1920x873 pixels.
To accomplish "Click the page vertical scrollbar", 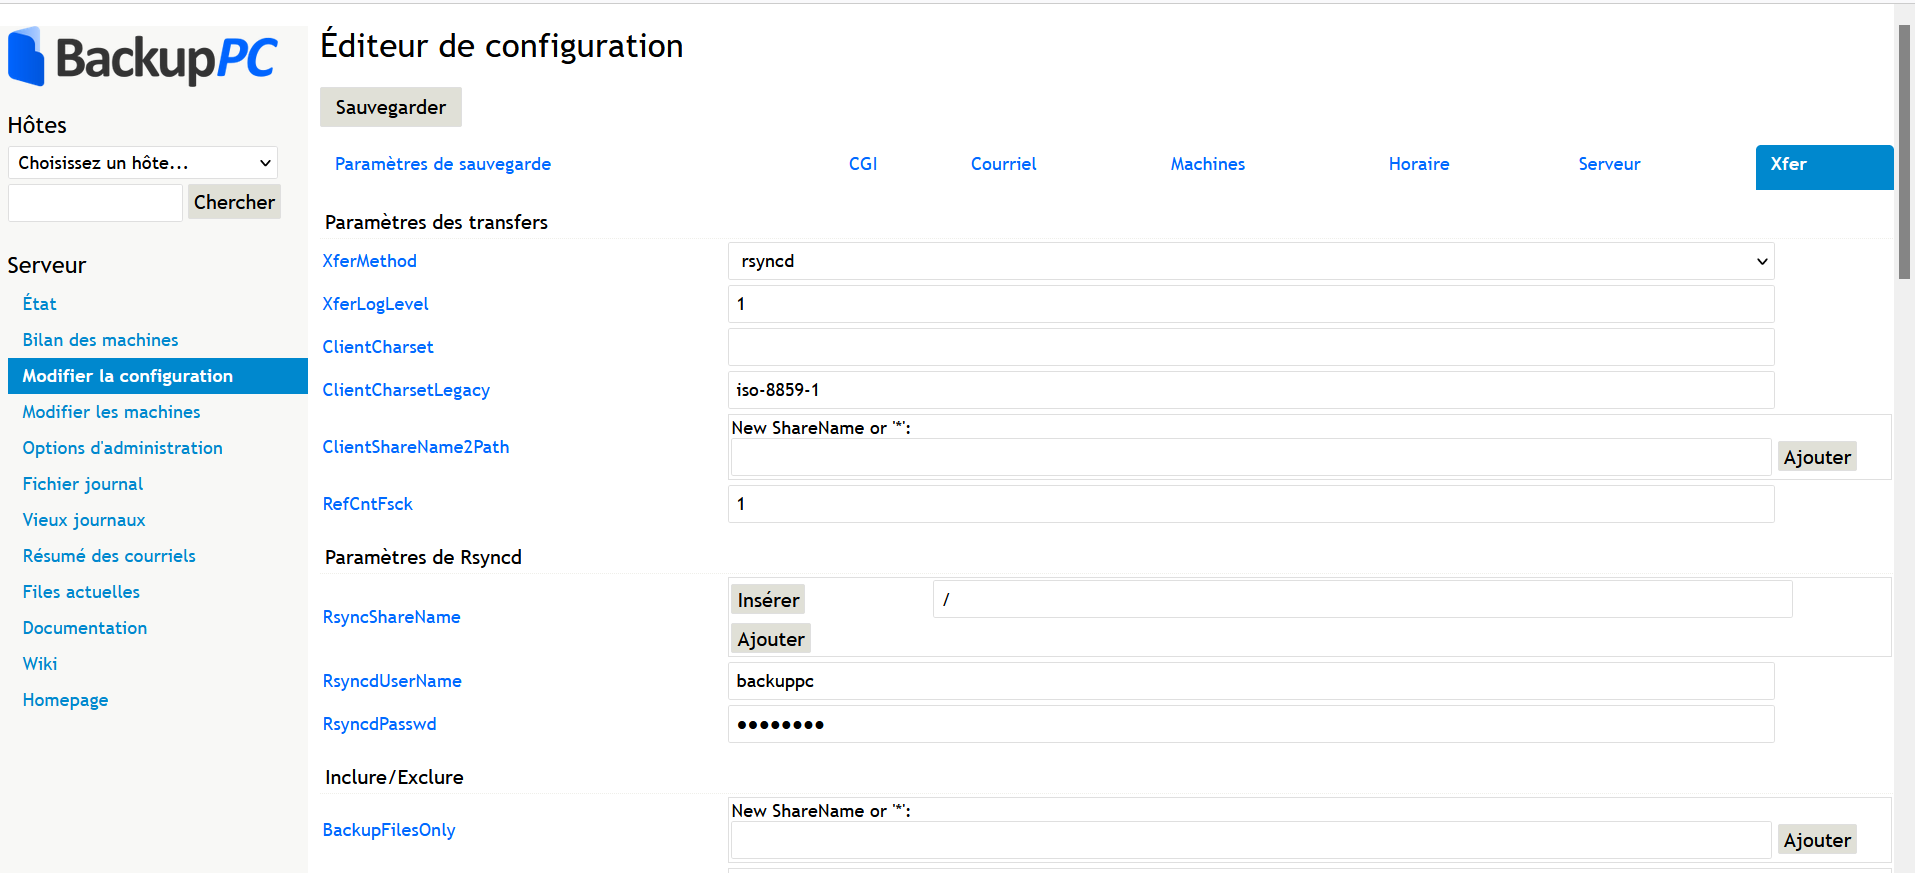I will coord(1904,150).
